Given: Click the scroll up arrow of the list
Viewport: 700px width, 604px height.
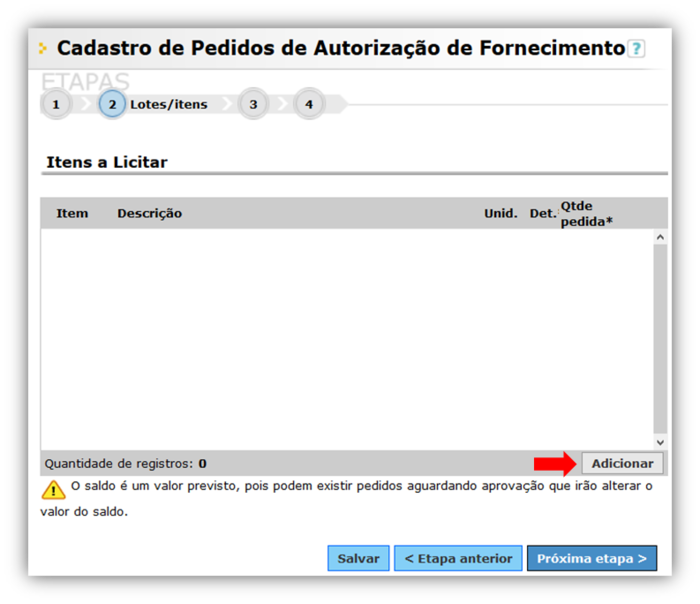Looking at the screenshot, I should (659, 238).
